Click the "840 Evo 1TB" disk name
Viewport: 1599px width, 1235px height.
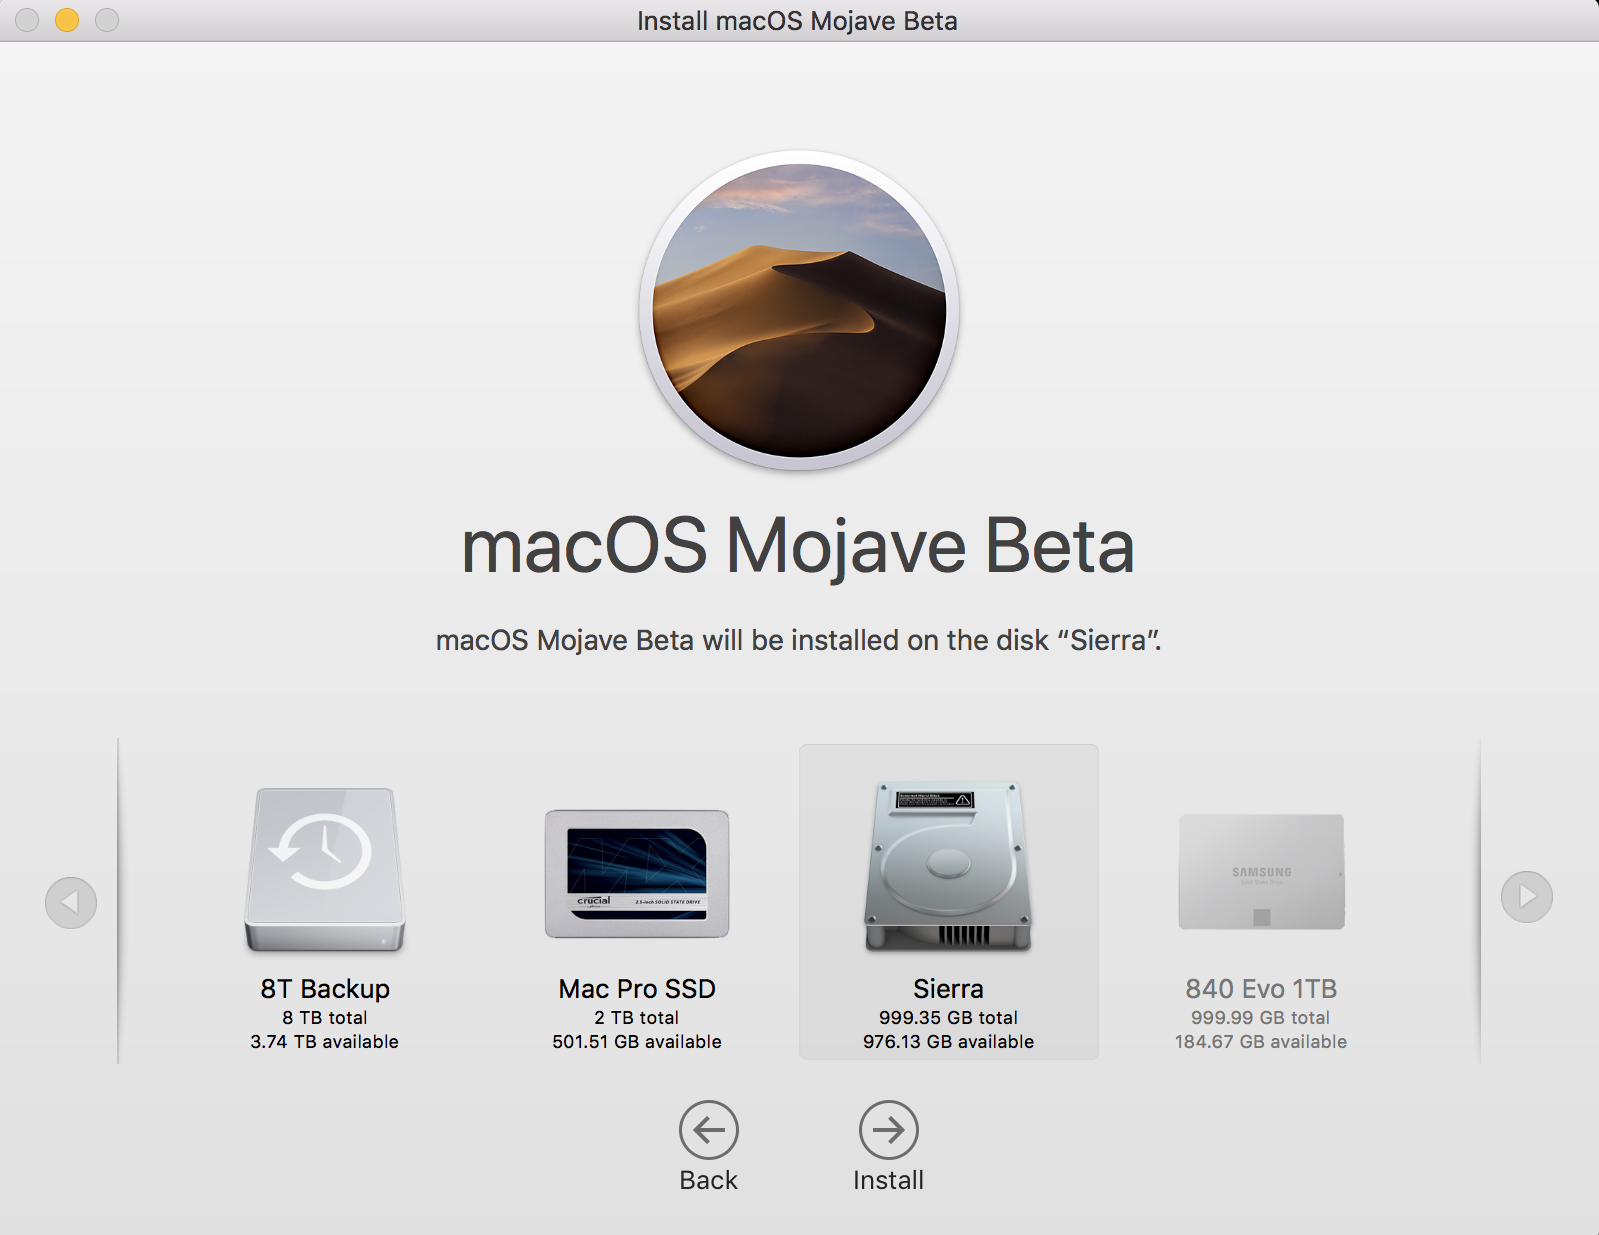pos(1261,989)
